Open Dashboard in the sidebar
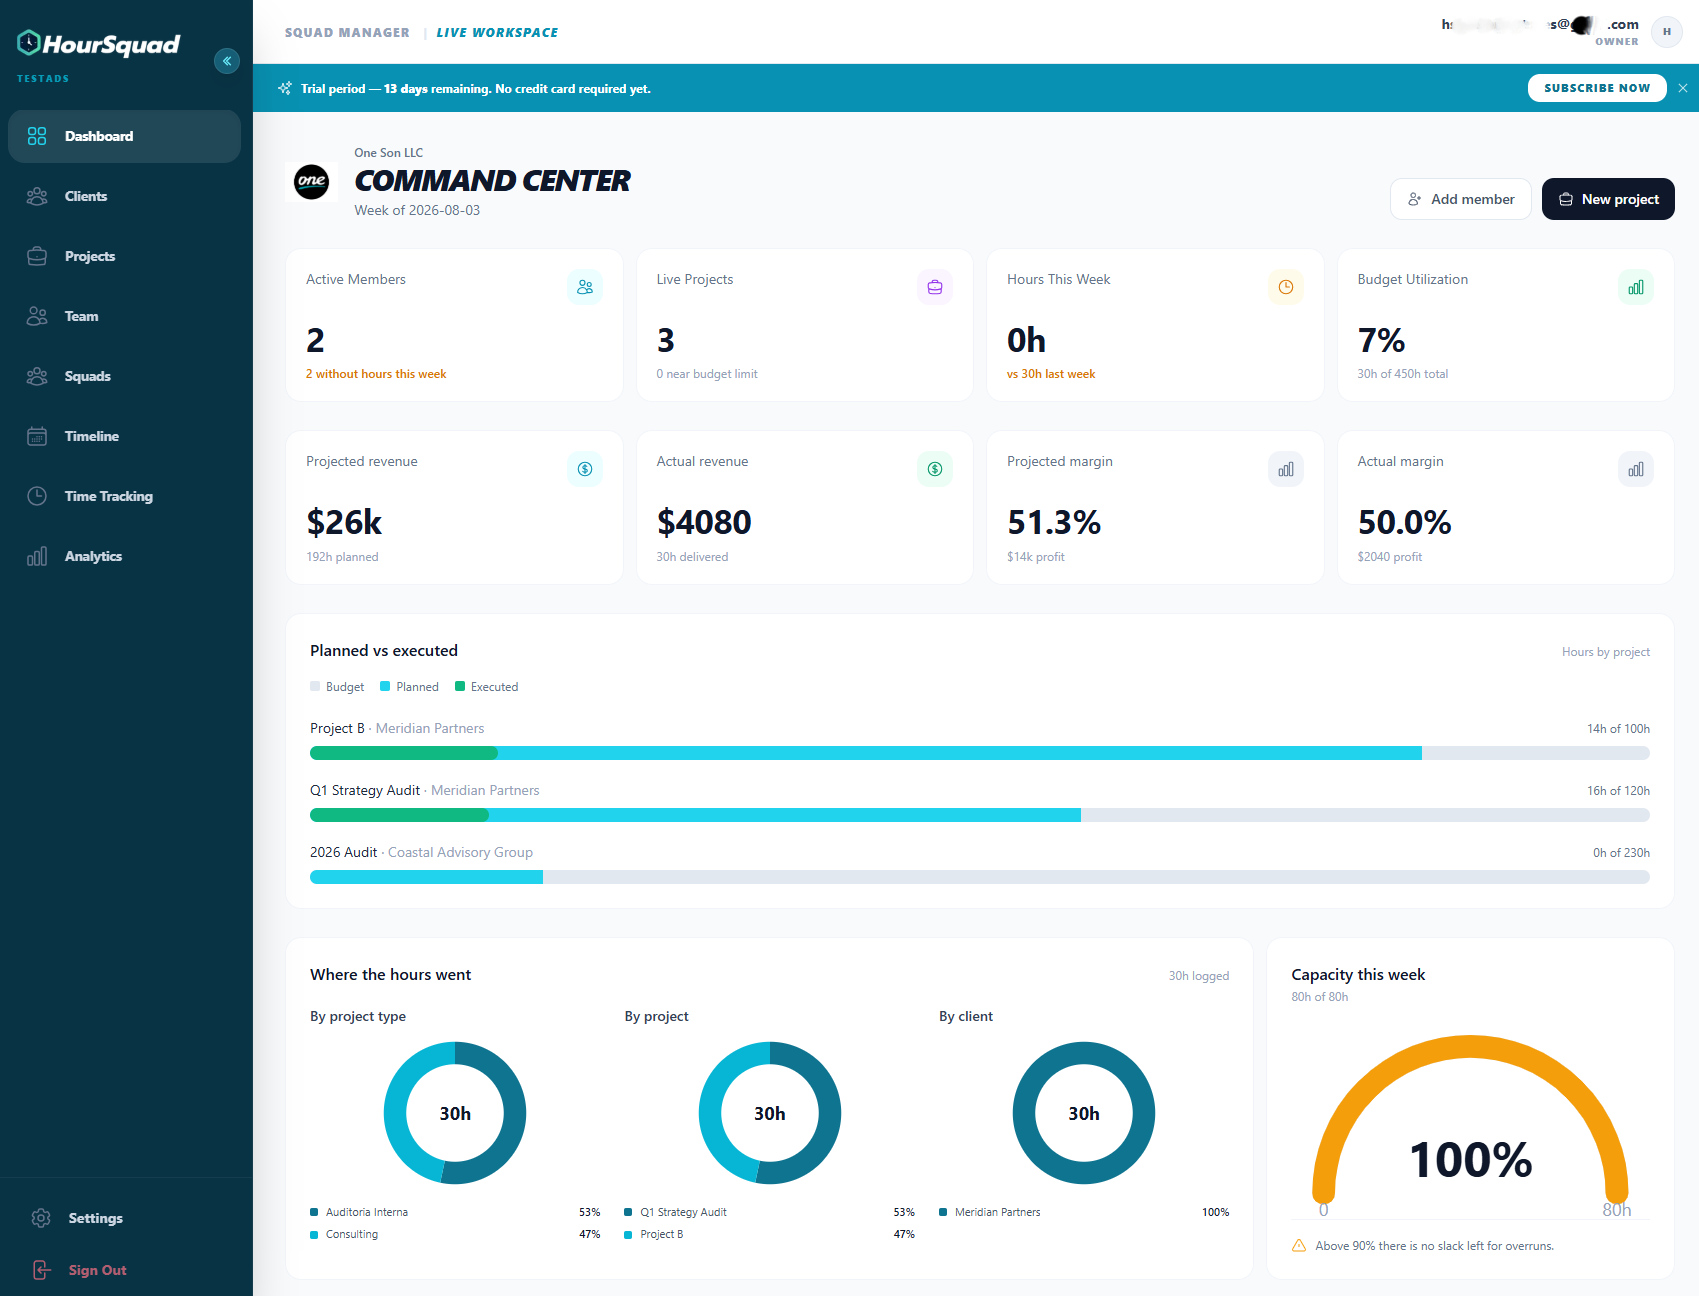Image resolution: width=1699 pixels, height=1296 pixels. (x=124, y=136)
